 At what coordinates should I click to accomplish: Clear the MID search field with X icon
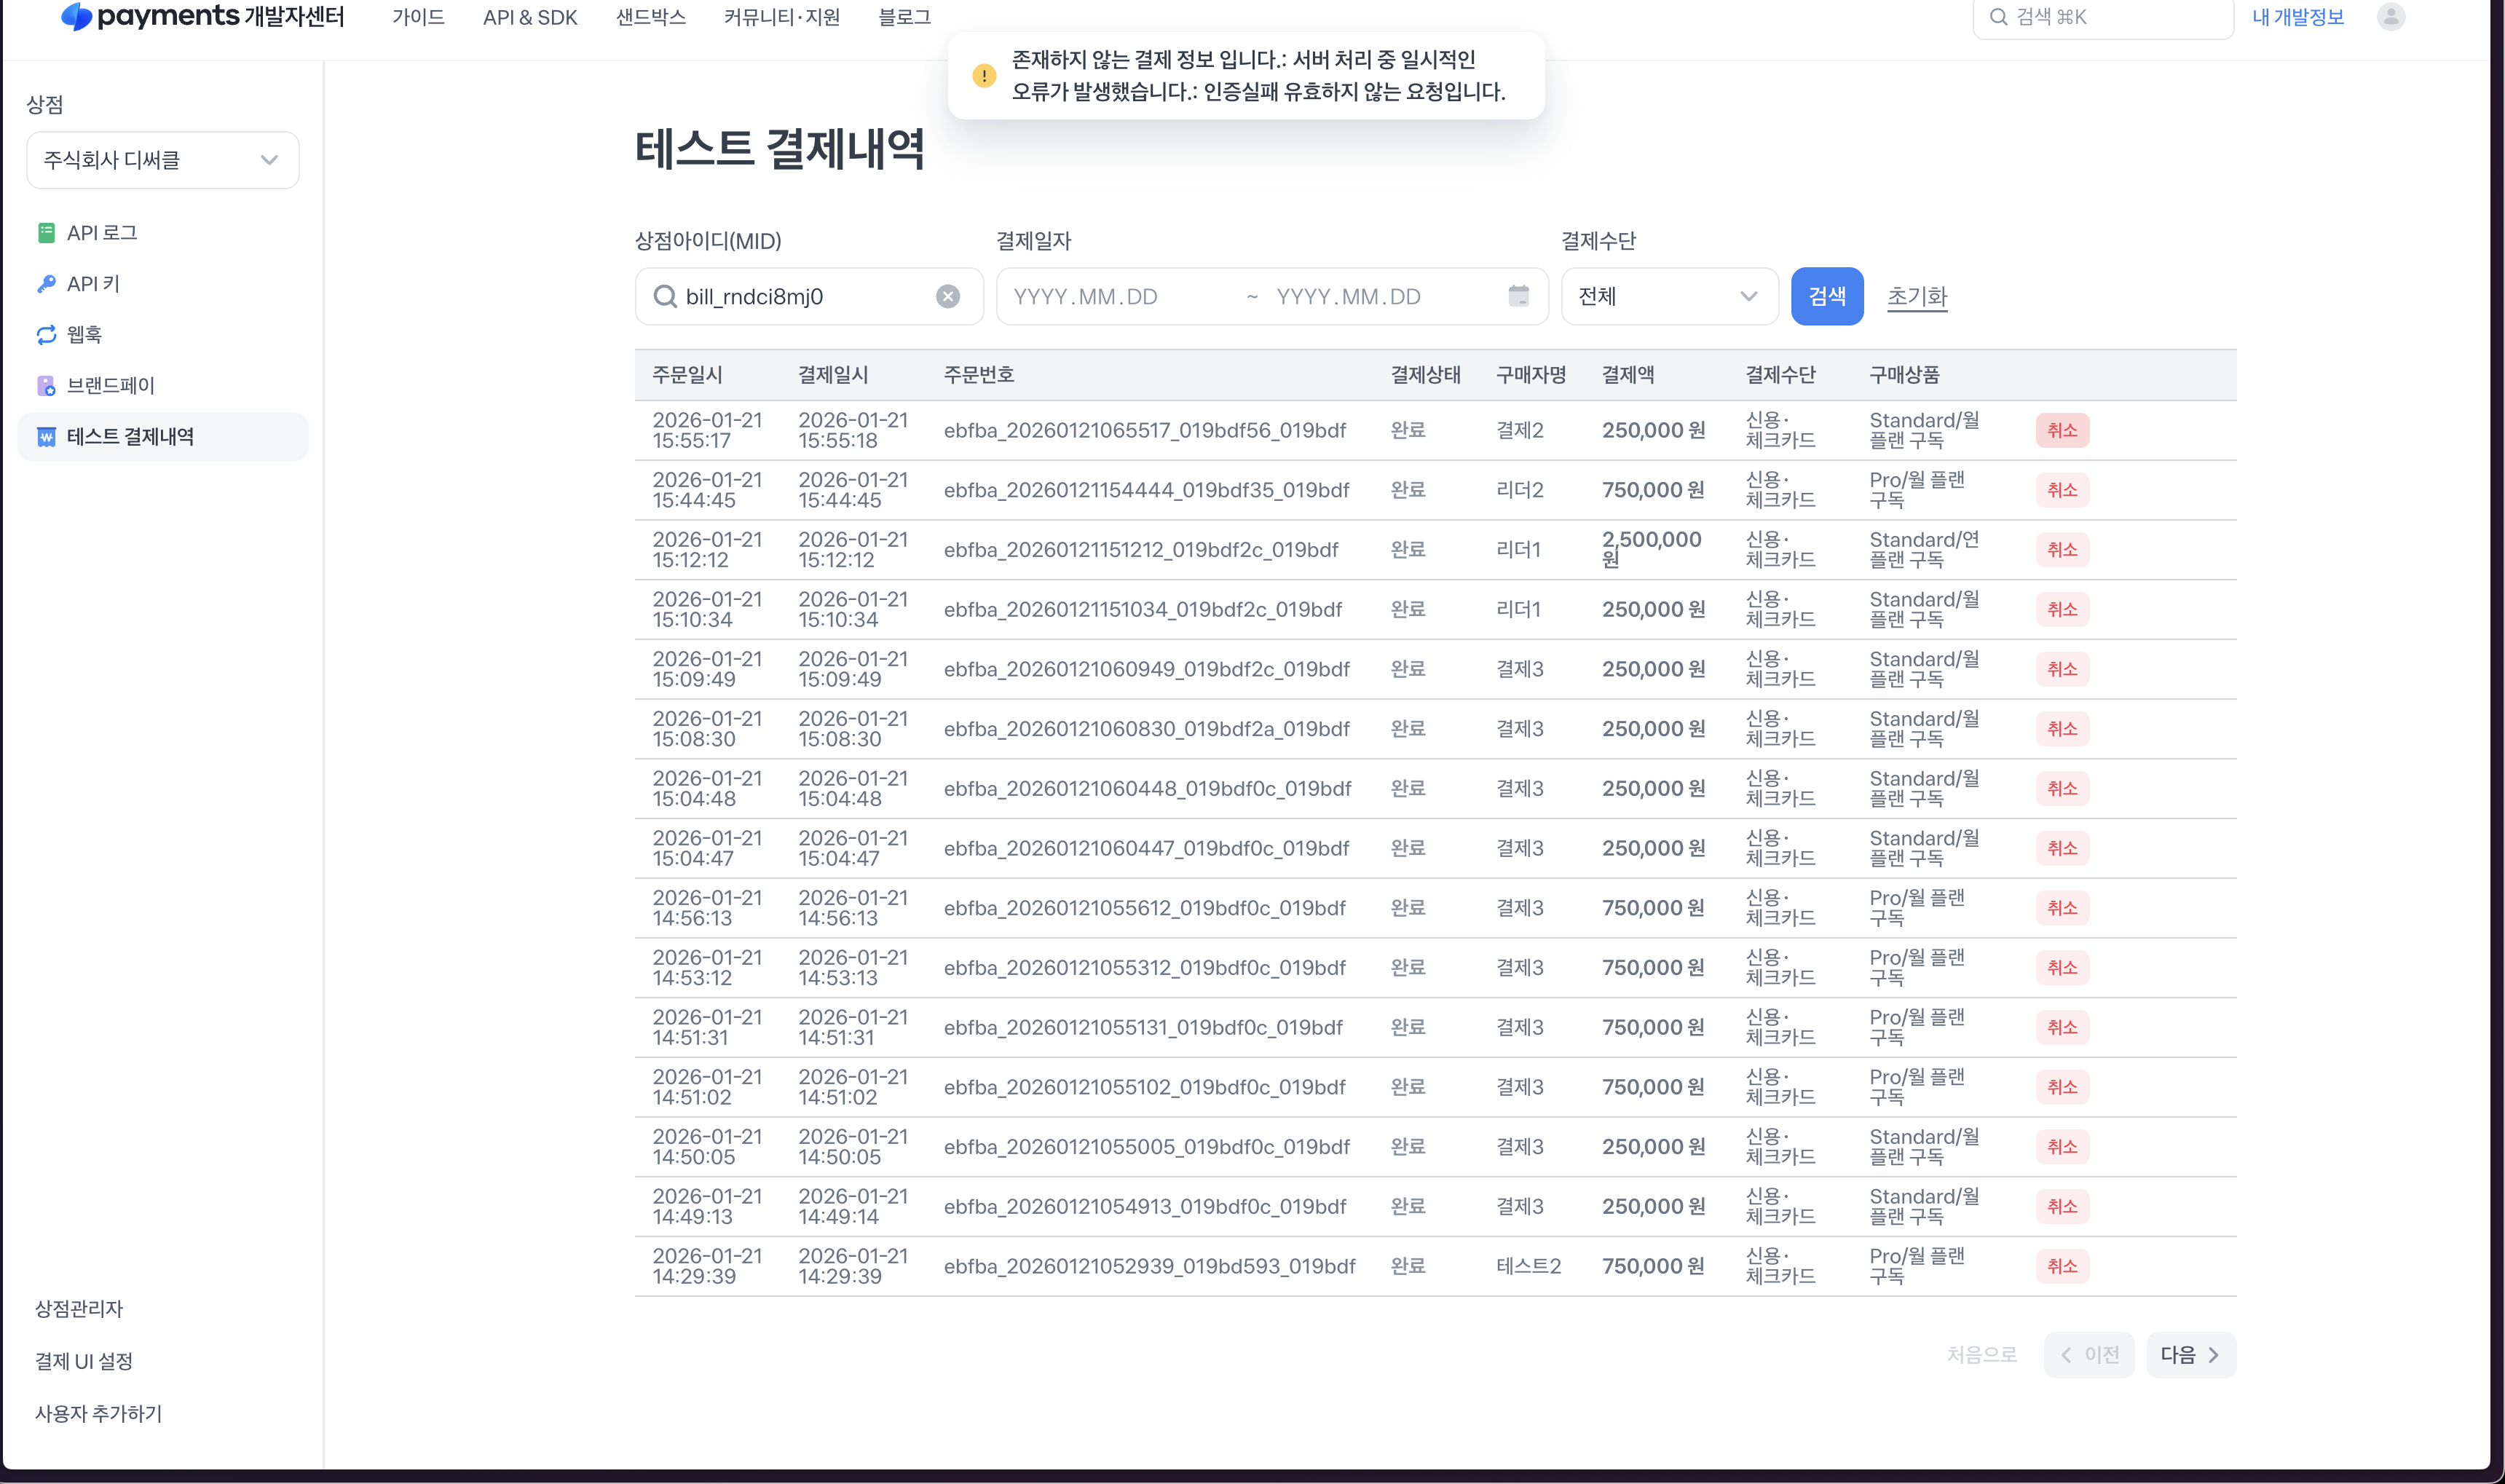(947, 296)
